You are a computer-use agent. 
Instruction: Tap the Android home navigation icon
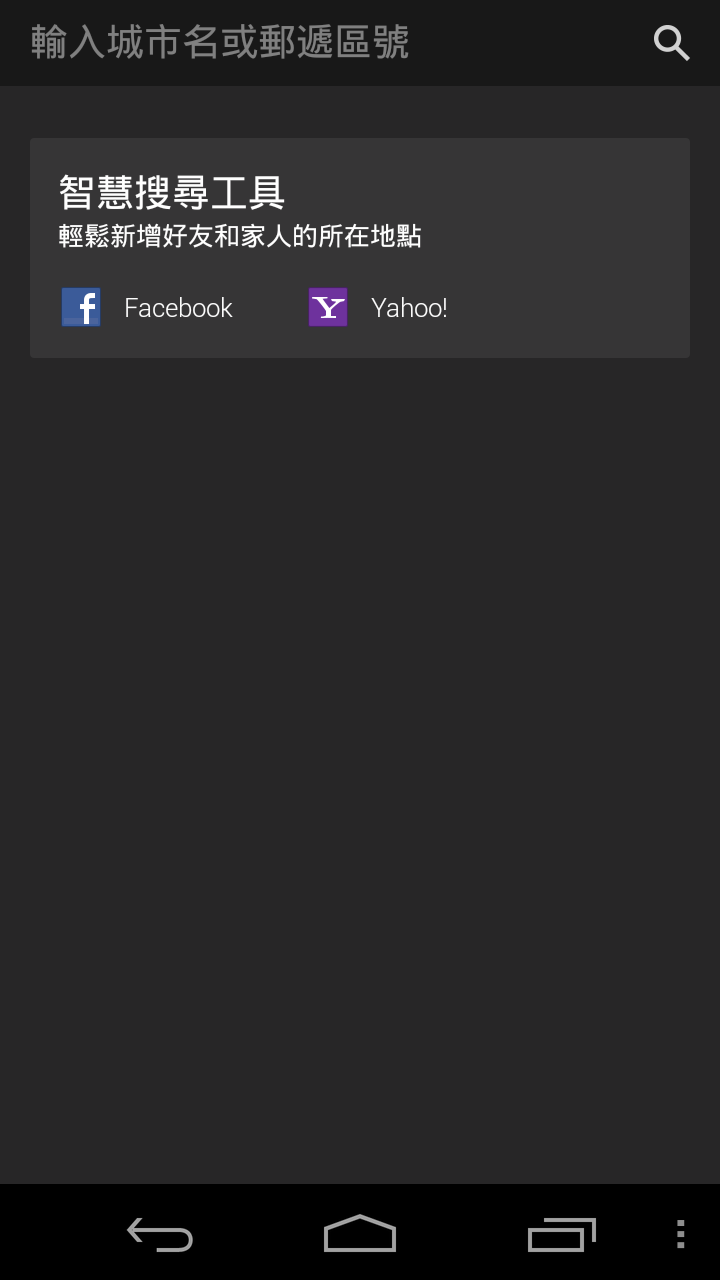tap(360, 1234)
